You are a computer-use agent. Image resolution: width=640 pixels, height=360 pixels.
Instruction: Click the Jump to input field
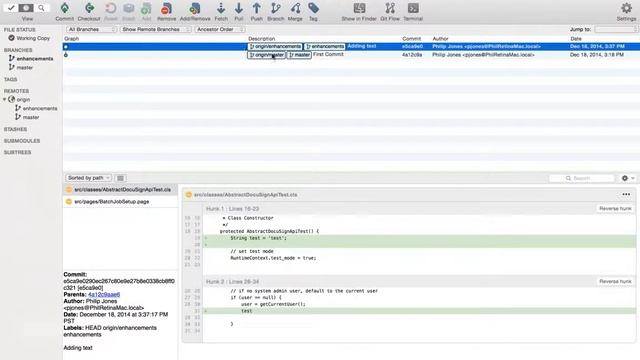616,29
